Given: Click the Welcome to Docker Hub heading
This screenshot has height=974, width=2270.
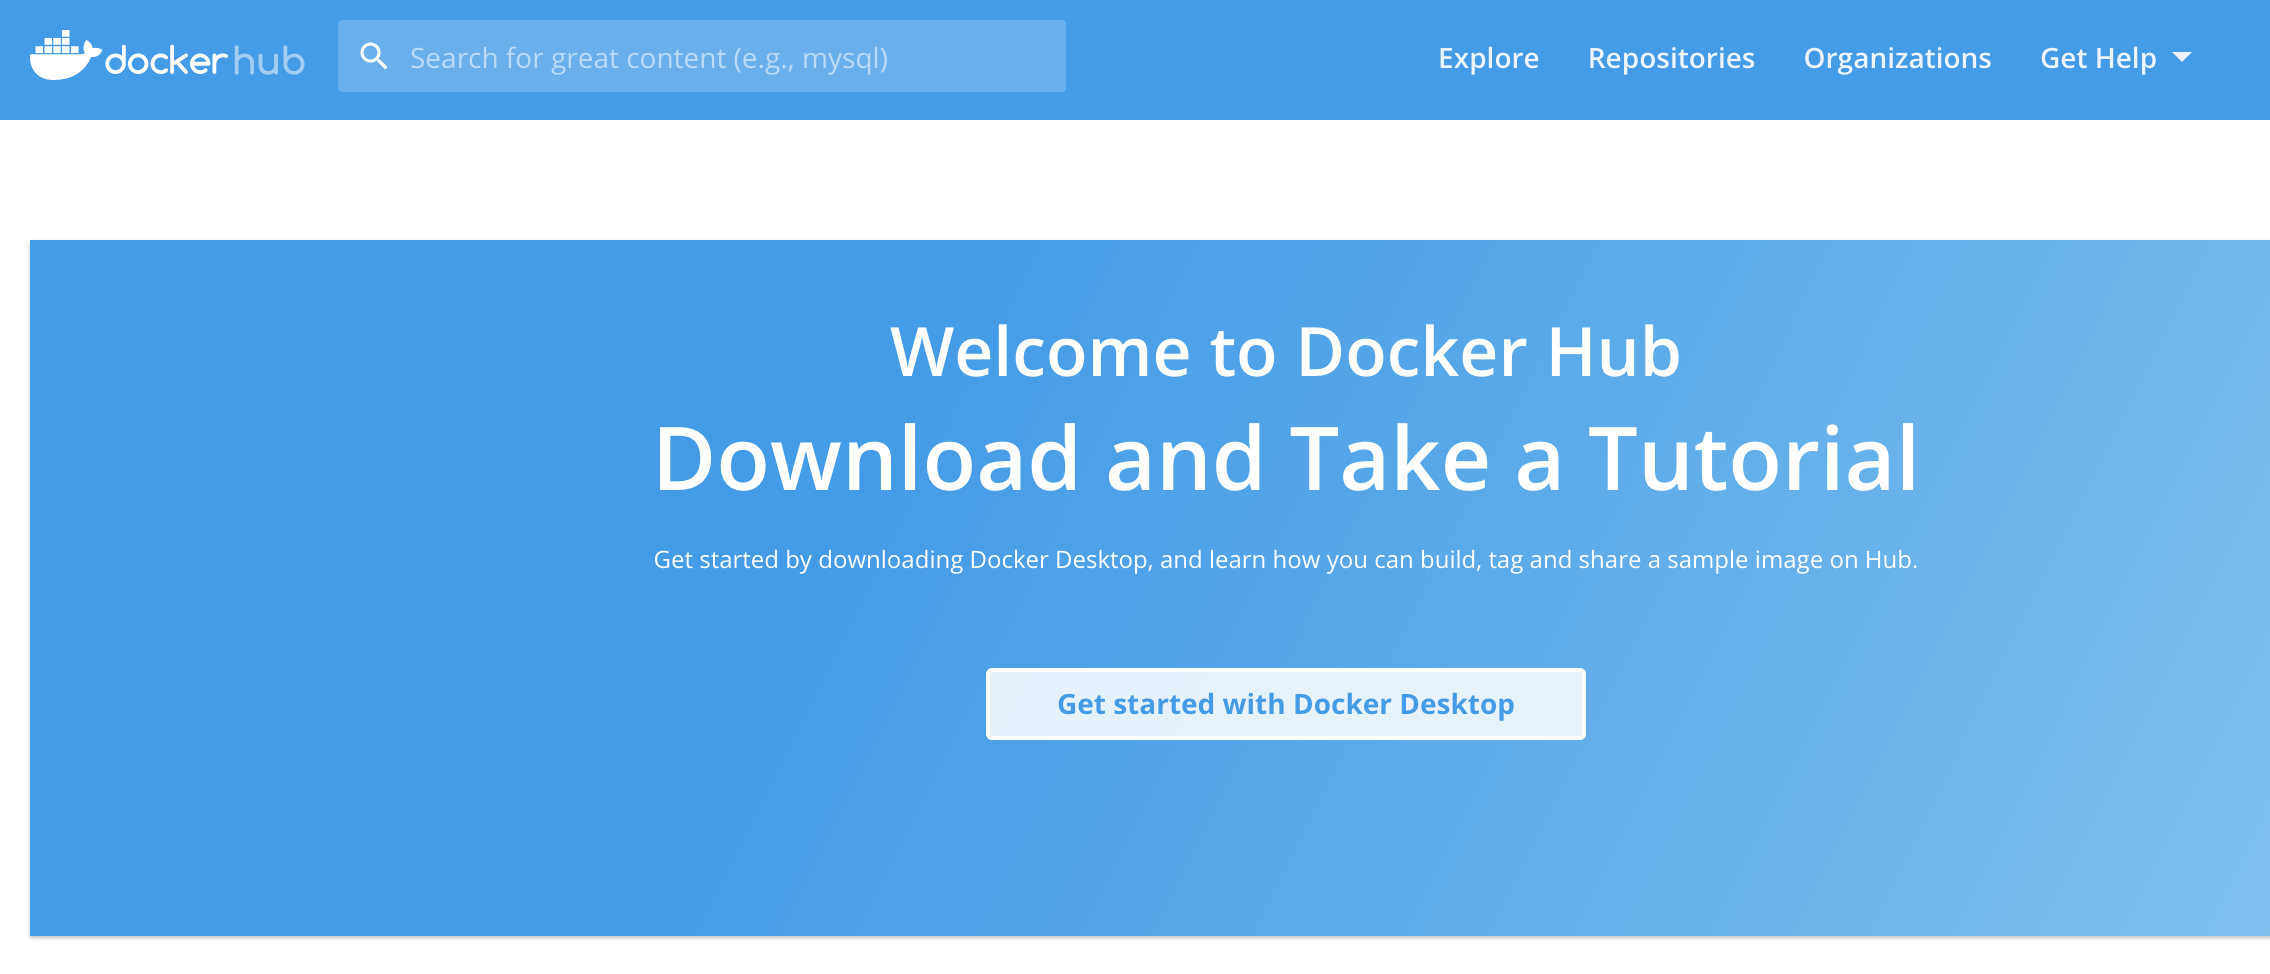Looking at the screenshot, I should coord(1286,352).
